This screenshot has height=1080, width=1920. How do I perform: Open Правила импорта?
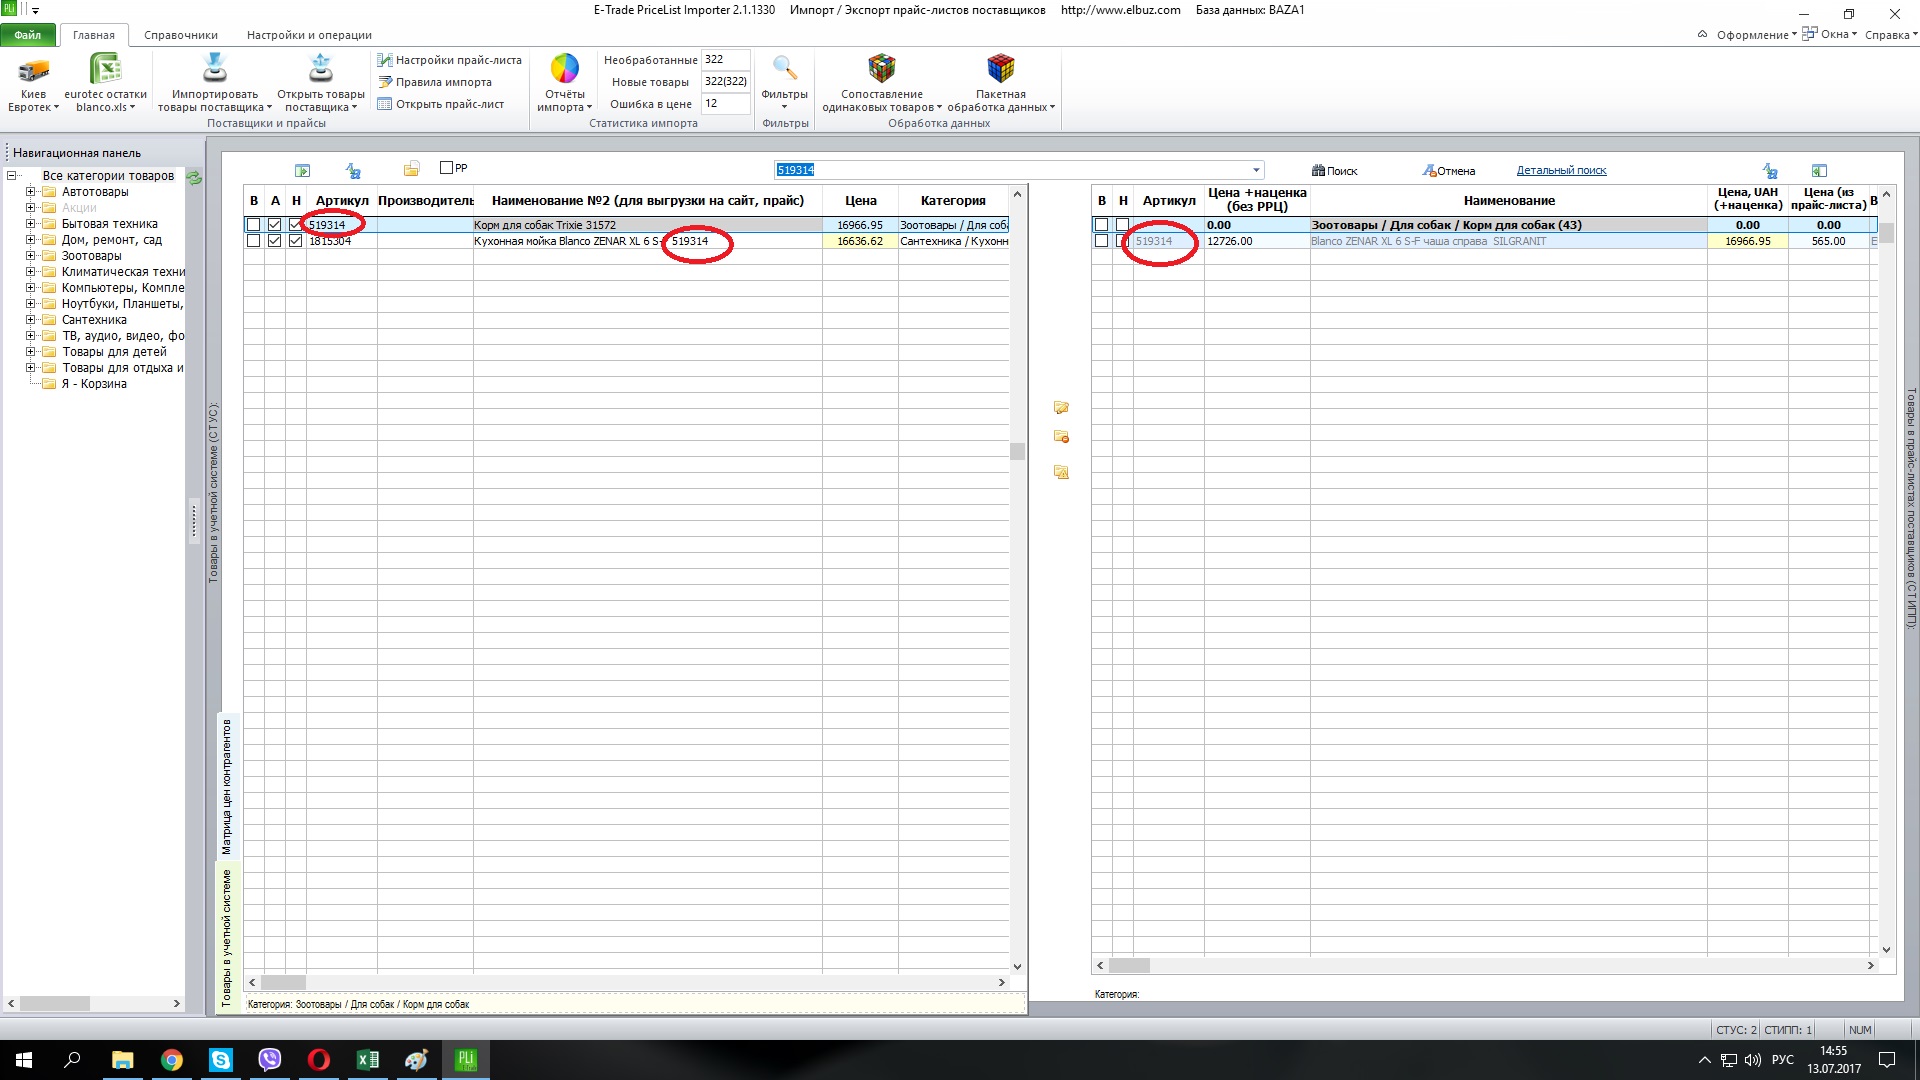coord(435,82)
